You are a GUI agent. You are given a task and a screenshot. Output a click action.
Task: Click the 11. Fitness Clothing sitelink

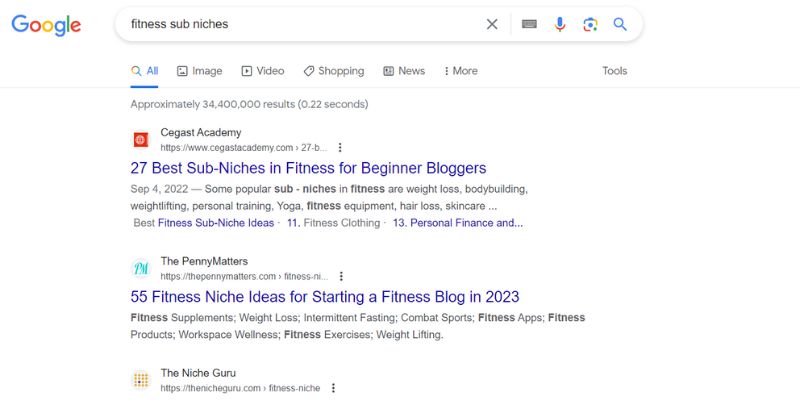point(334,223)
